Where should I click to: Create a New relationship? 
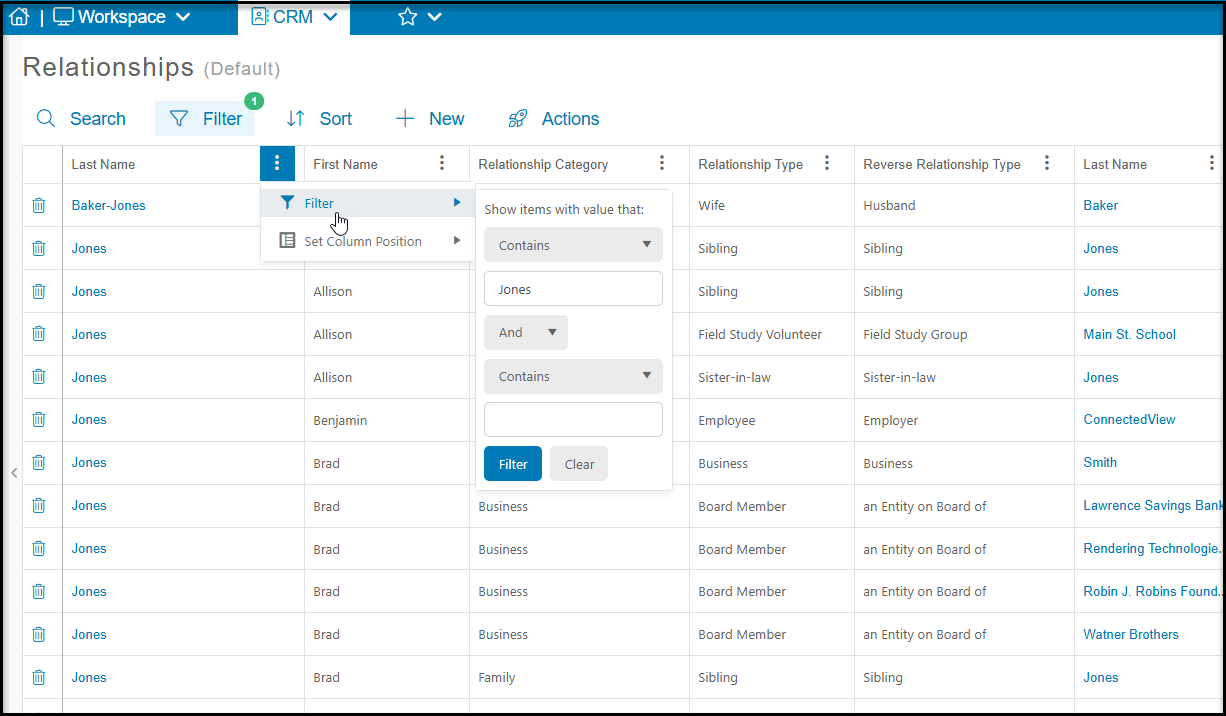(430, 119)
